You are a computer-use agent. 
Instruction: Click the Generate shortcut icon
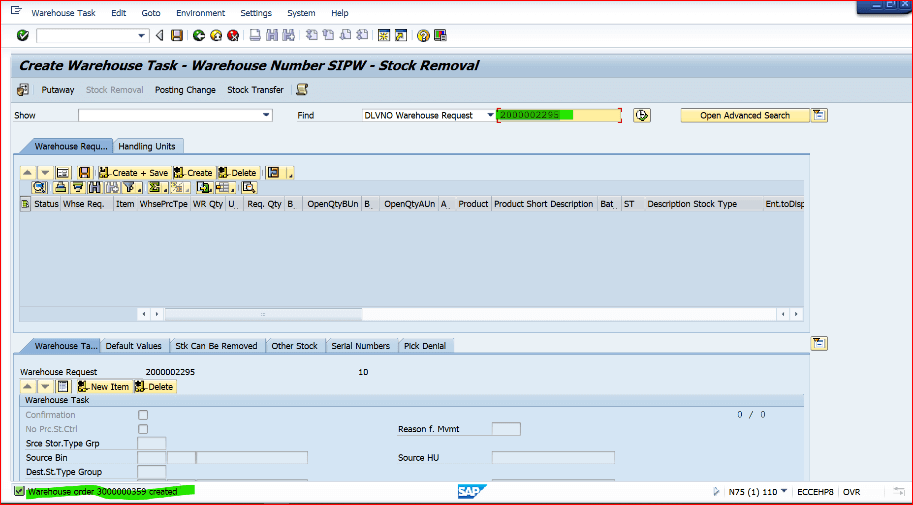pos(401,36)
